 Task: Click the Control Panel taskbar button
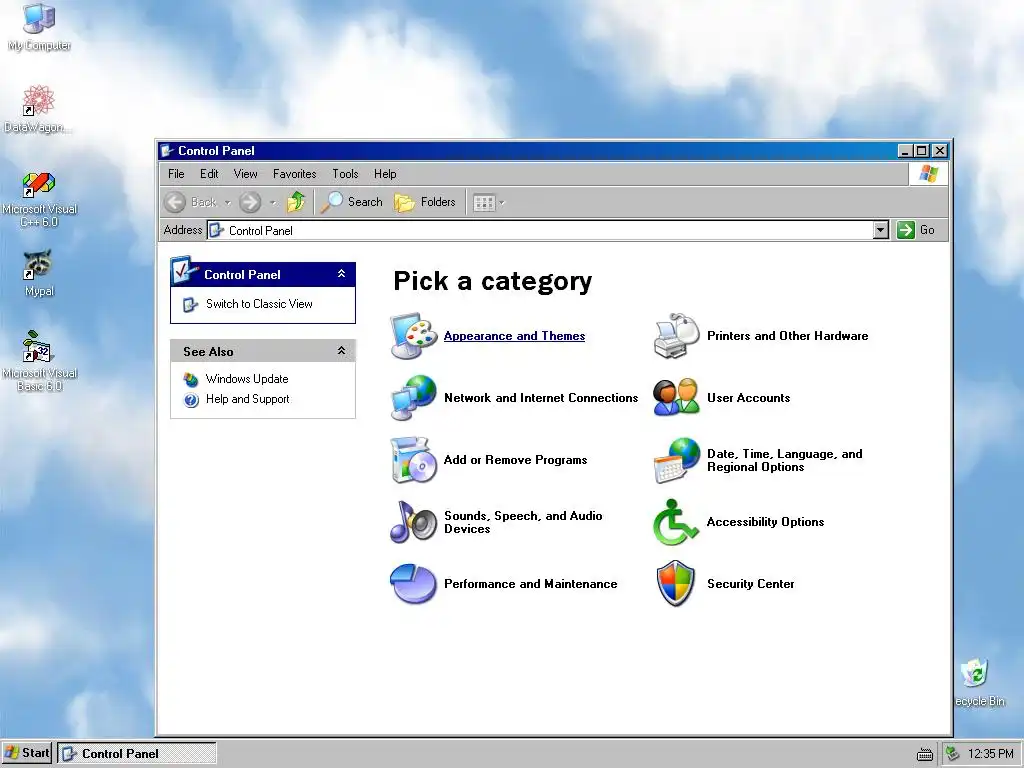tap(136, 754)
